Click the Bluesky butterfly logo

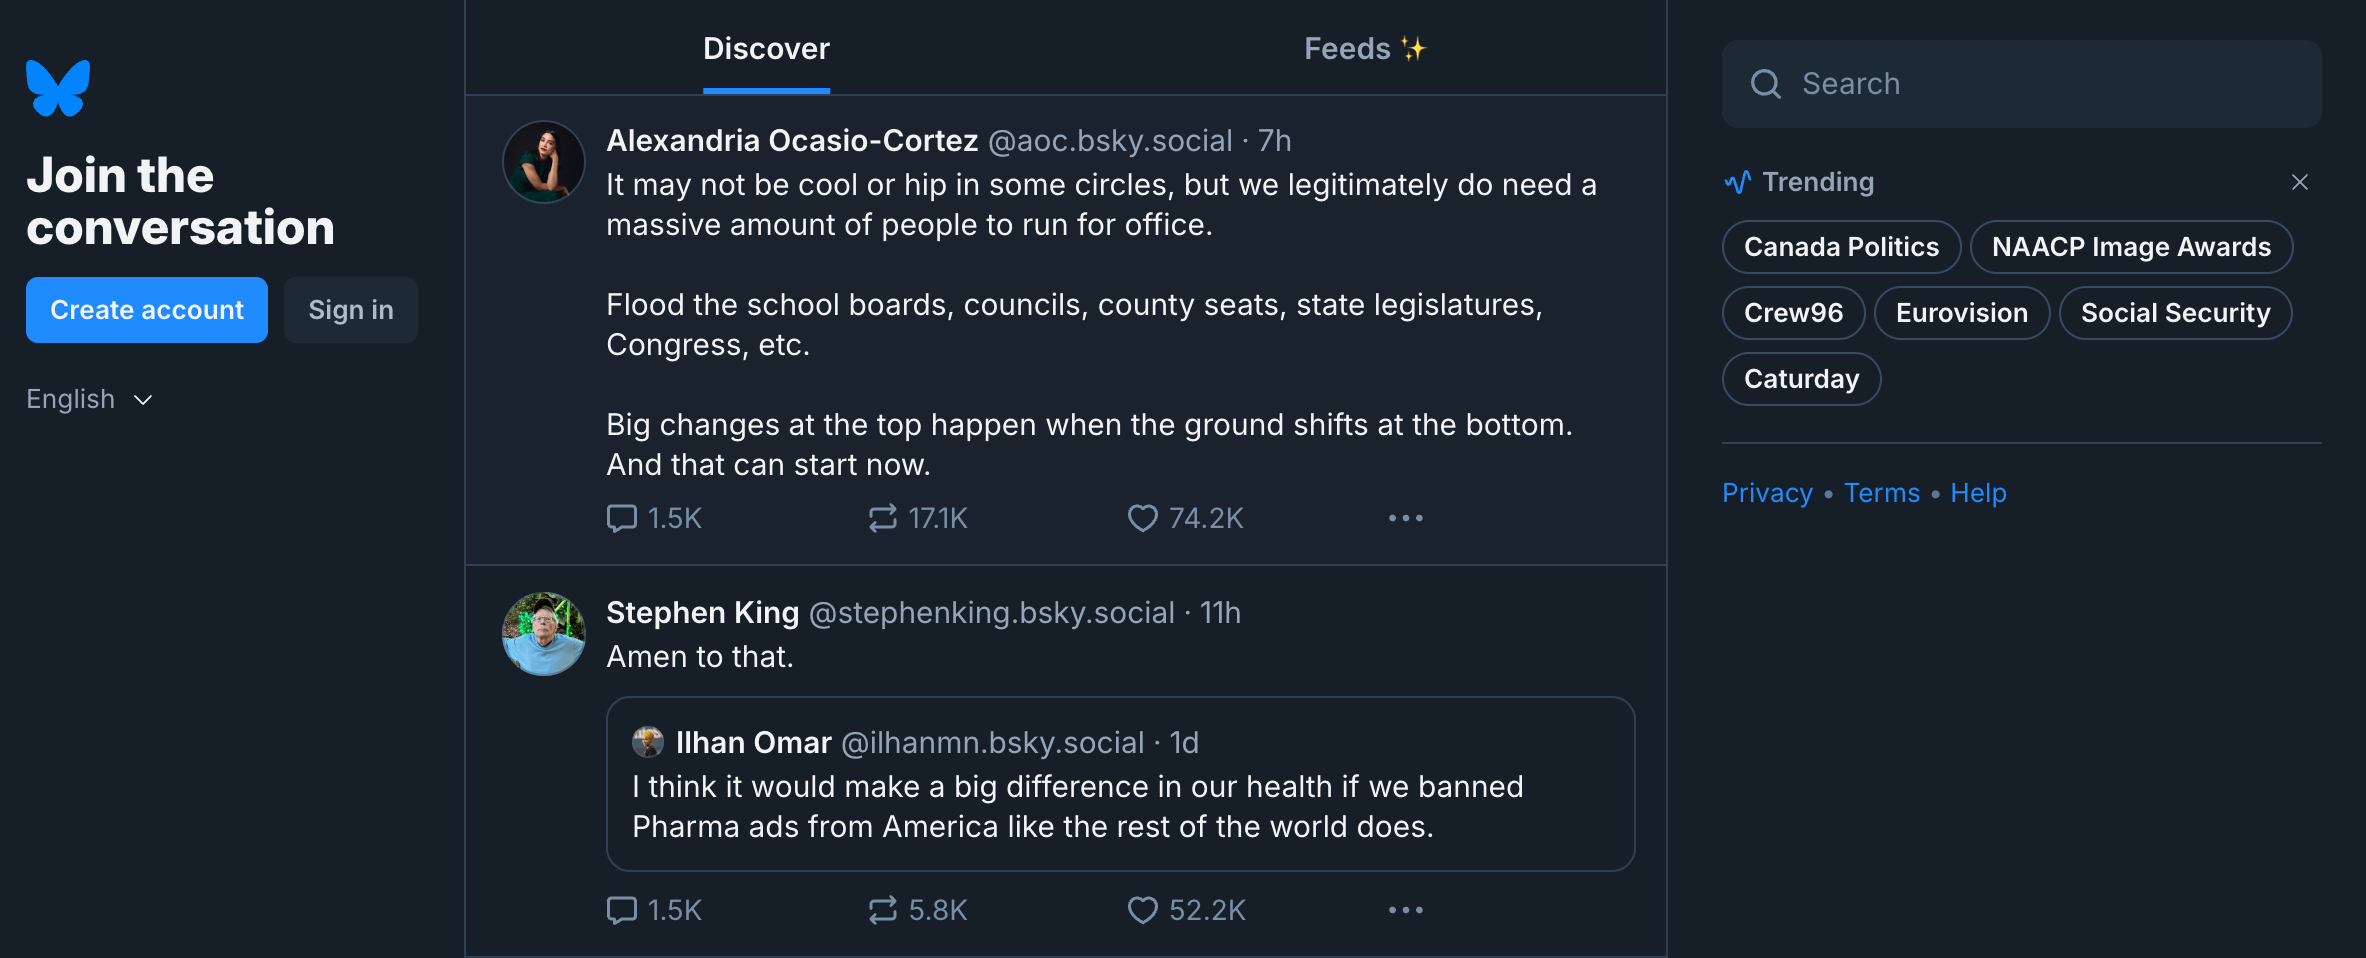[58, 88]
